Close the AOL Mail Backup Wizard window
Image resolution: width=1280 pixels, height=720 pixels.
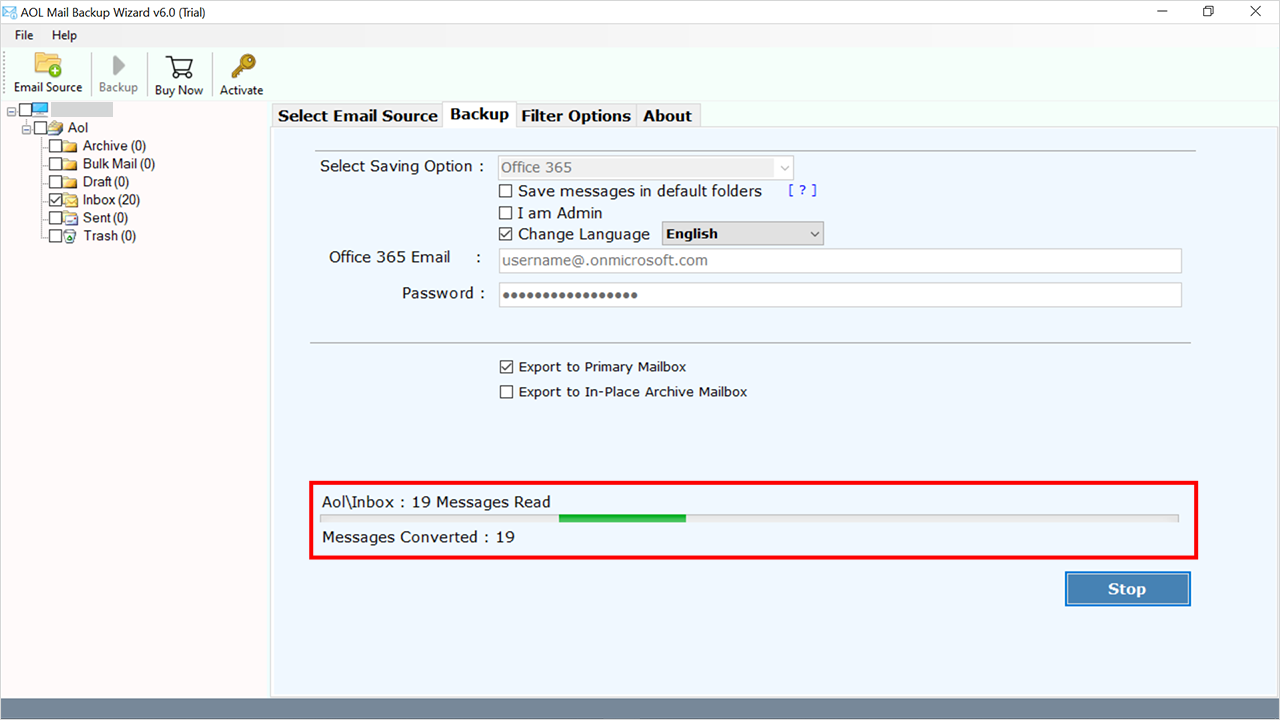(1255, 11)
